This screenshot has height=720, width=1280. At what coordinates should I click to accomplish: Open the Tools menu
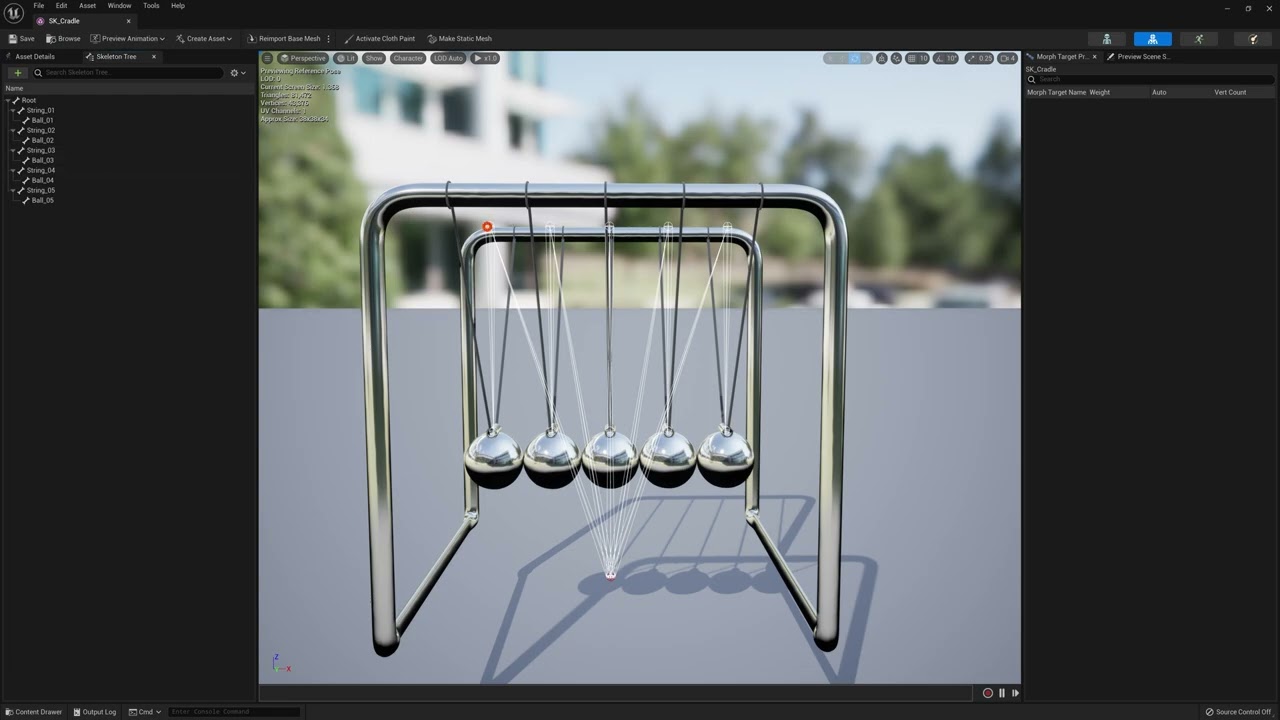tap(151, 6)
